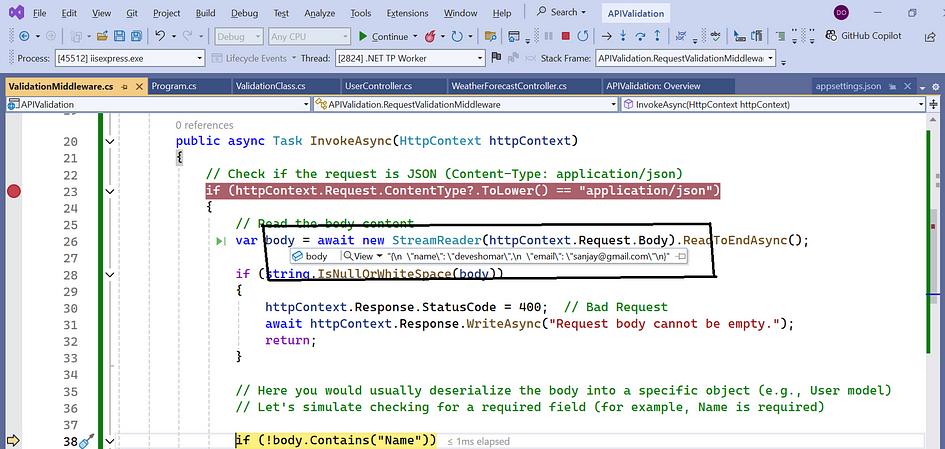Click the Share icon at toolbar right
Screen dimensions: 945x449
(930, 36)
